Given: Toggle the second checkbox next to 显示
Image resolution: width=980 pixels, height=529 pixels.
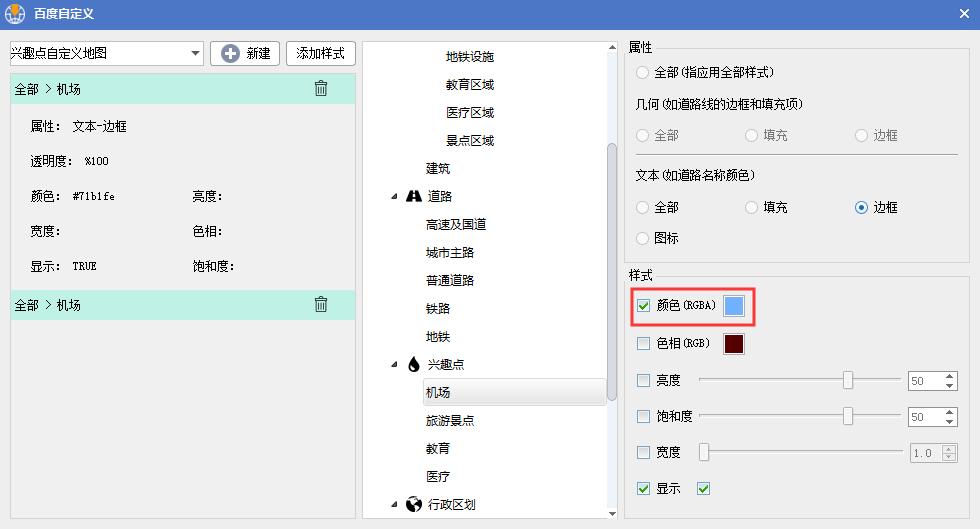Looking at the screenshot, I should [703, 488].
